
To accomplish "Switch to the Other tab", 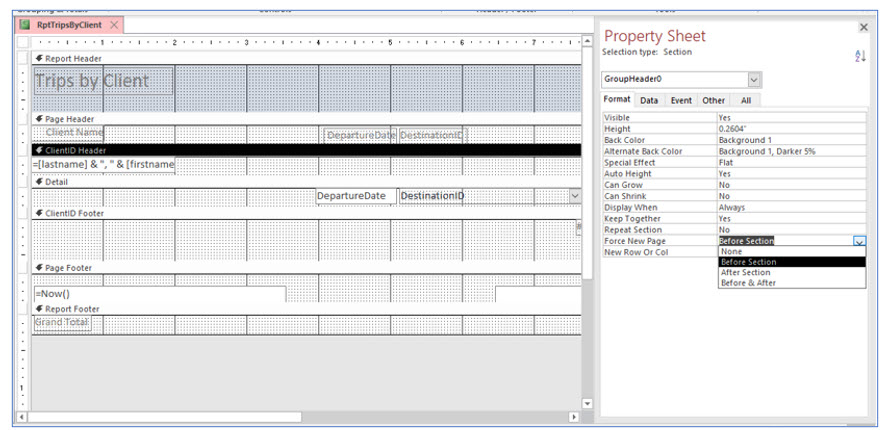I will [x=713, y=100].
